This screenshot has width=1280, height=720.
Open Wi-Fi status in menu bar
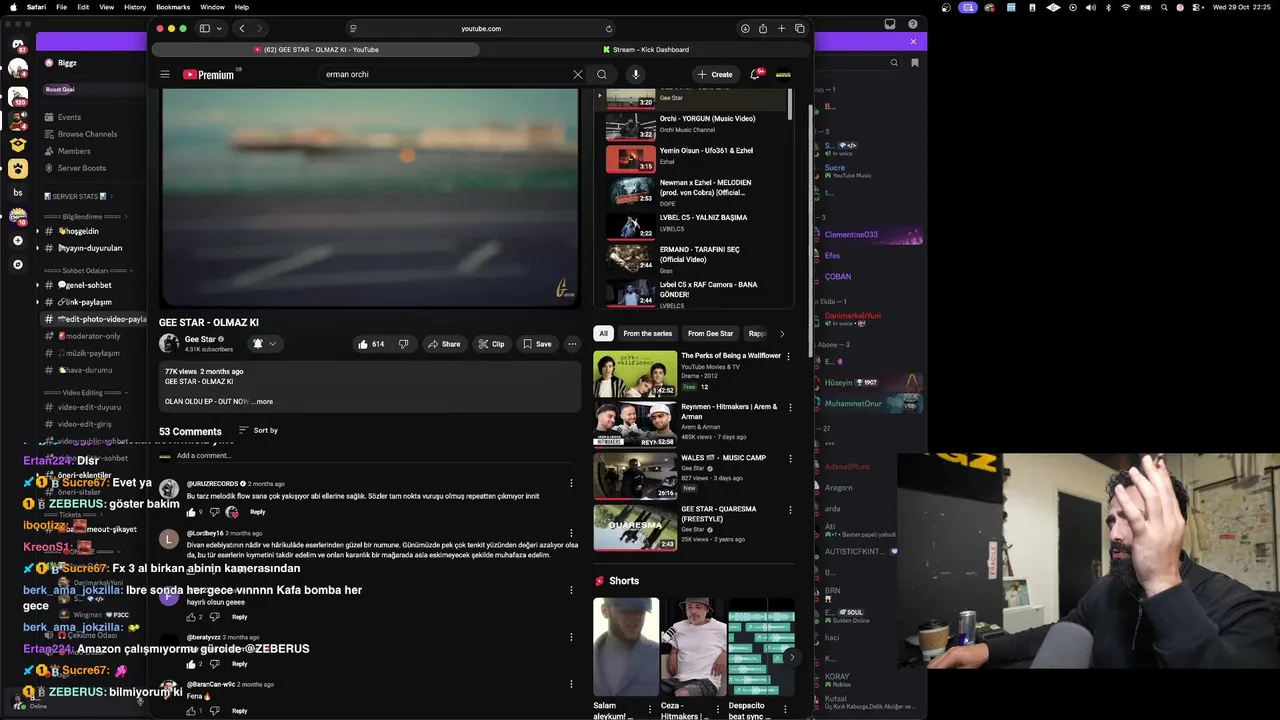pyautogui.click(x=1126, y=7)
